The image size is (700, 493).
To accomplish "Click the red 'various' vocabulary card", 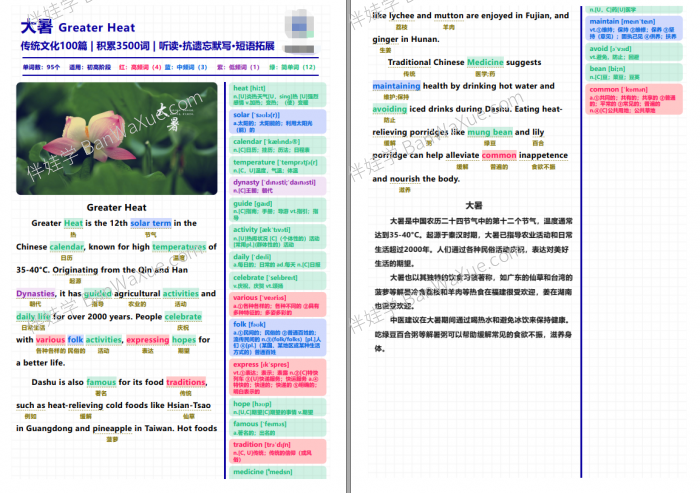I will point(277,304).
